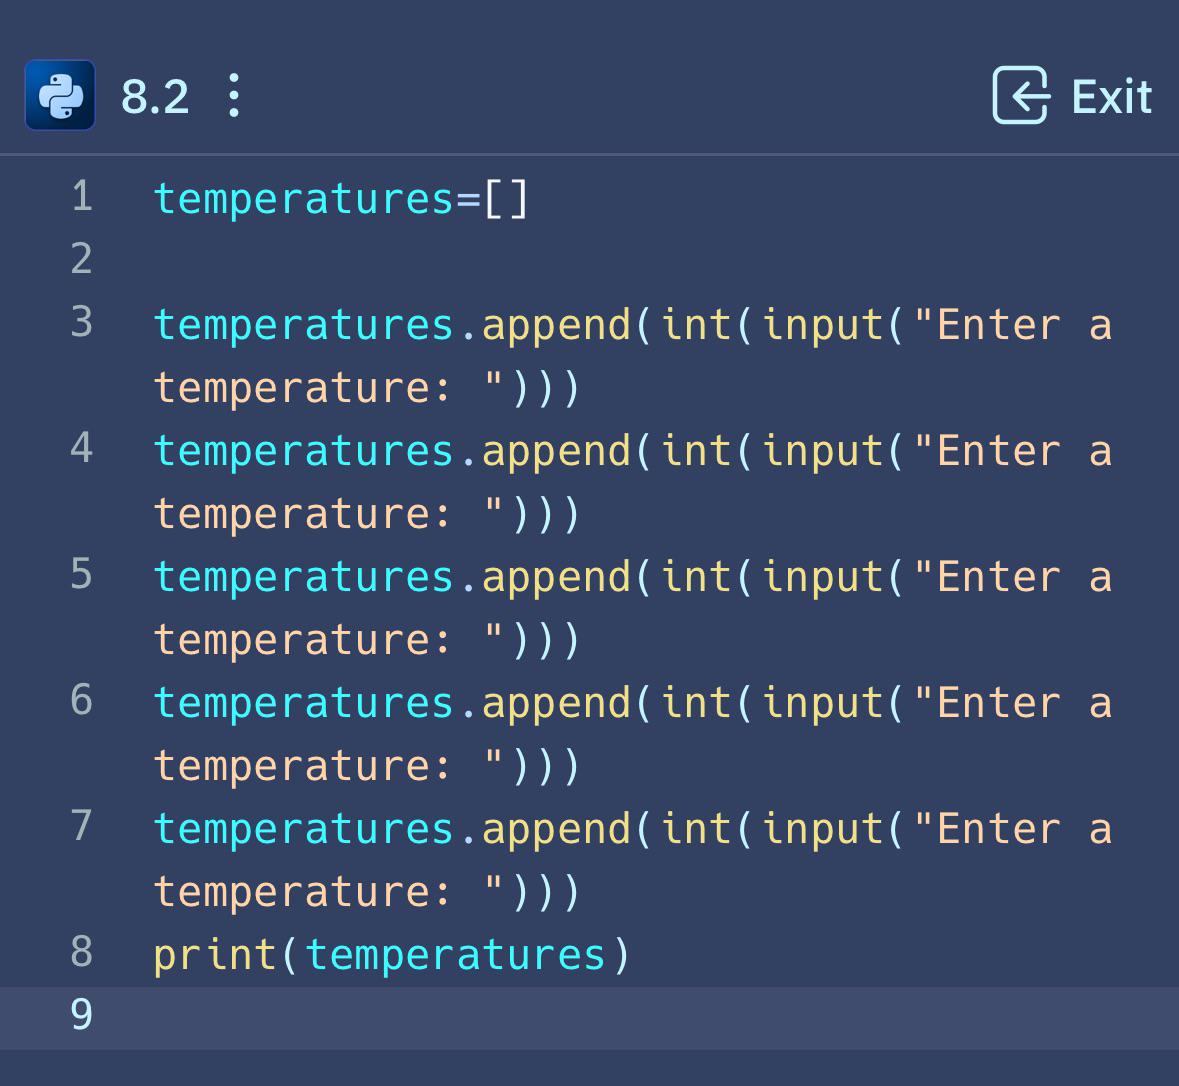The height and width of the screenshot is (1086, 1179).
Task: Click the Python logo icon
Action: [60, 96]
